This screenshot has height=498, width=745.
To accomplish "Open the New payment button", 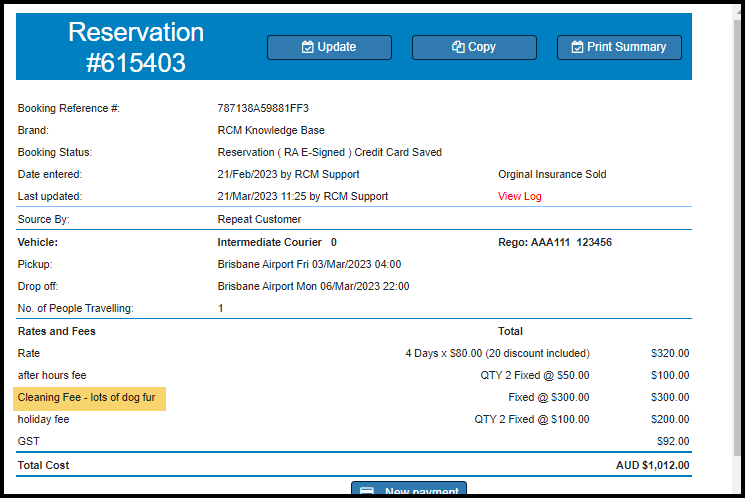I will [x=409, y=490].
